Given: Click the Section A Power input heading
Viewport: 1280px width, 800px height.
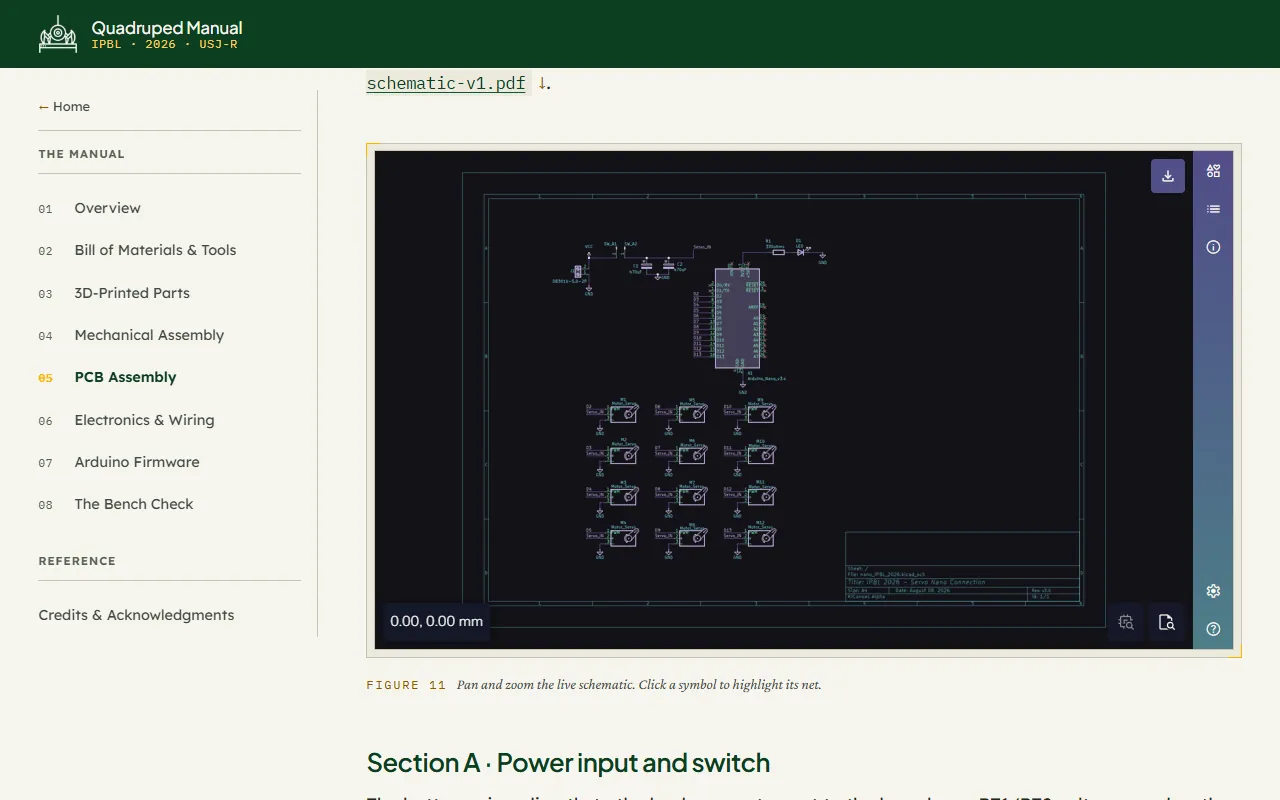Looking at the screenshot, I should [x=568, y=763].
